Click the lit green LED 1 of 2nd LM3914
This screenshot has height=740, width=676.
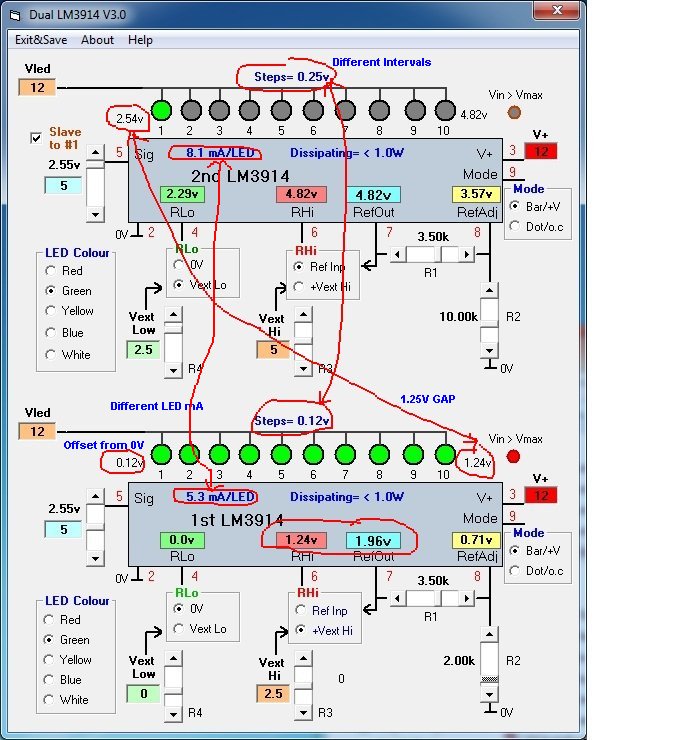point(161,110)
